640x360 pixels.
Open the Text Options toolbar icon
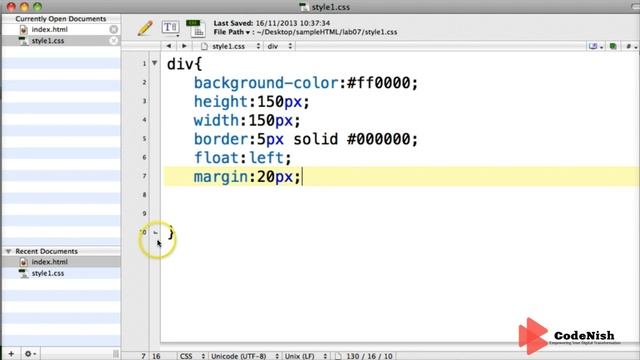(x=170, y=27)
